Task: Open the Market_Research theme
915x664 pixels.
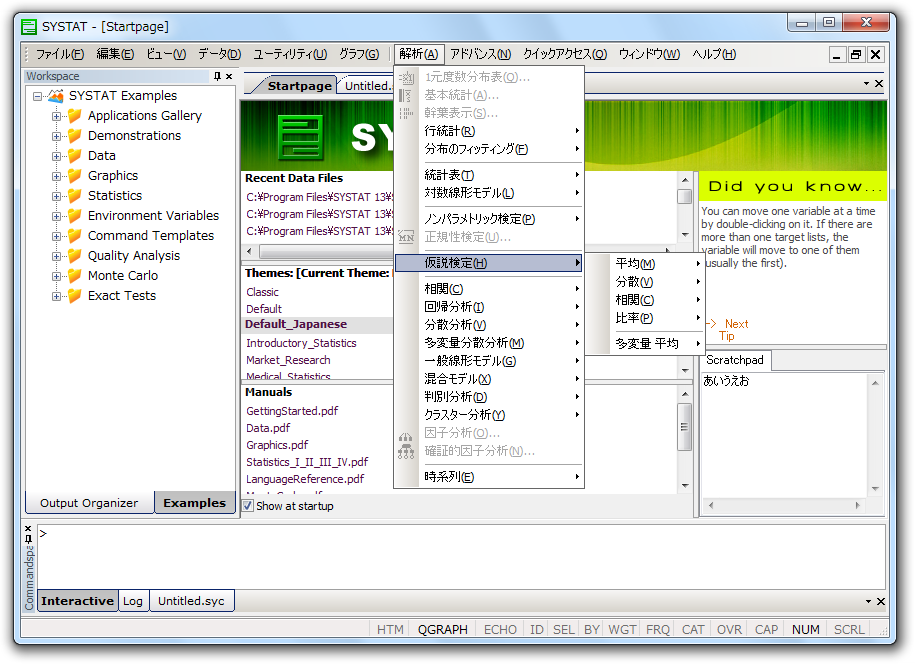Action: click(288, 360)
